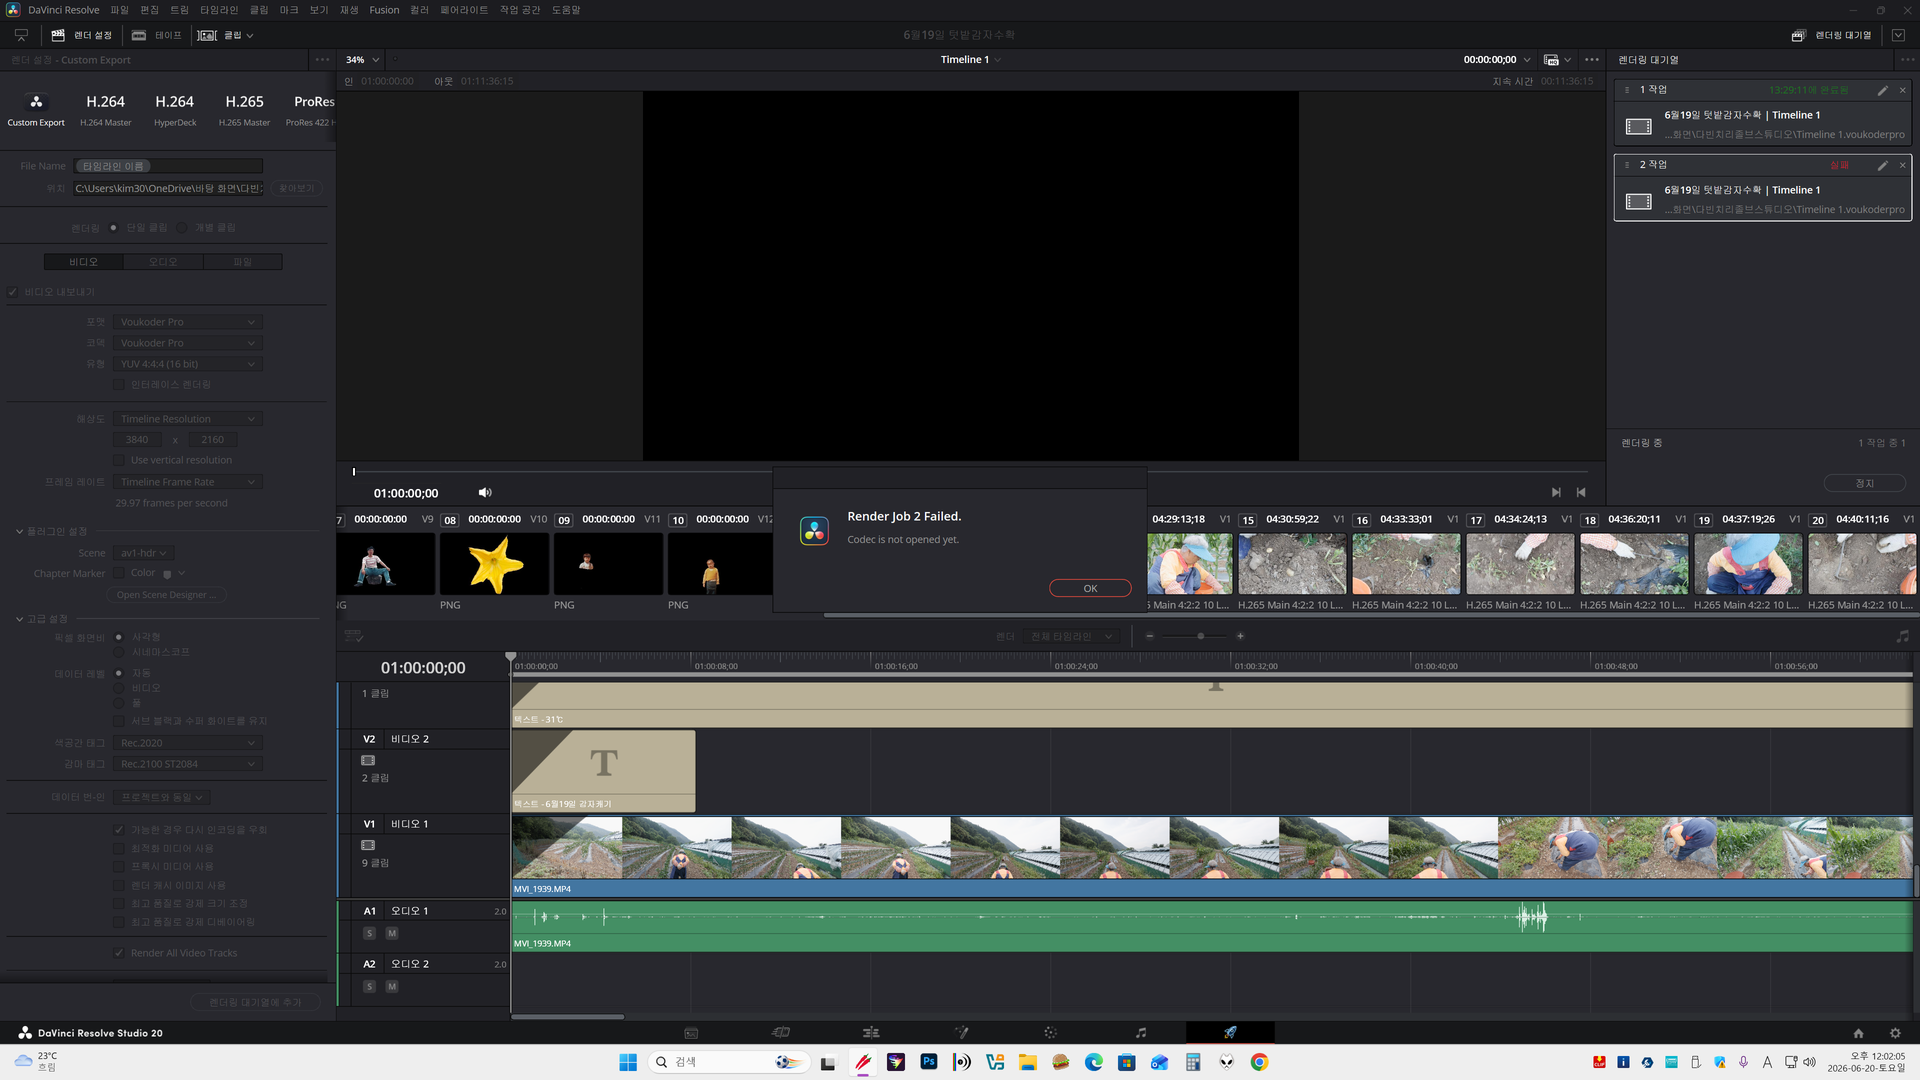Choose the H.265 Master preset
Screen dimensions: 1920x1080
click(x=244, y=109)
